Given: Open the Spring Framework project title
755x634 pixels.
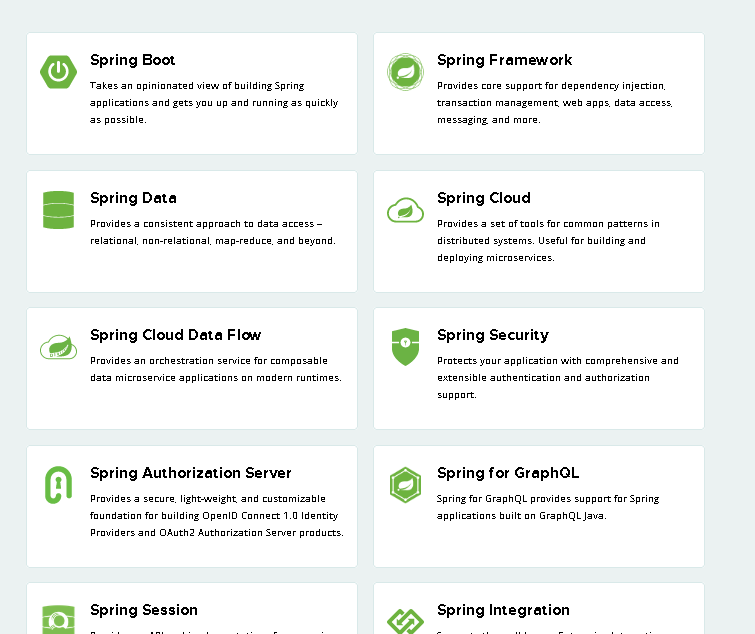Looking at the screenshot, I should [505, 60].
